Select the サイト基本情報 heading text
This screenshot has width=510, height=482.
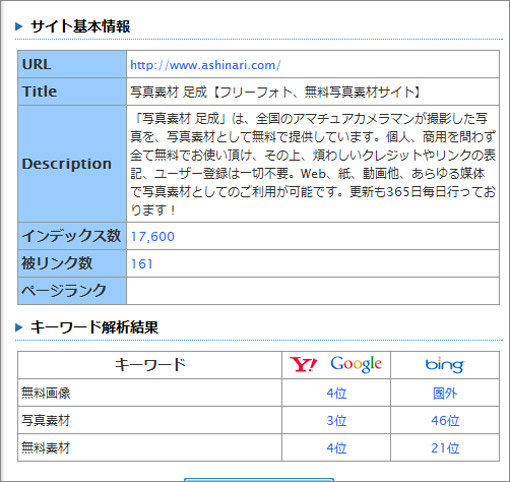pyautogui.click(x=80, y=26)
